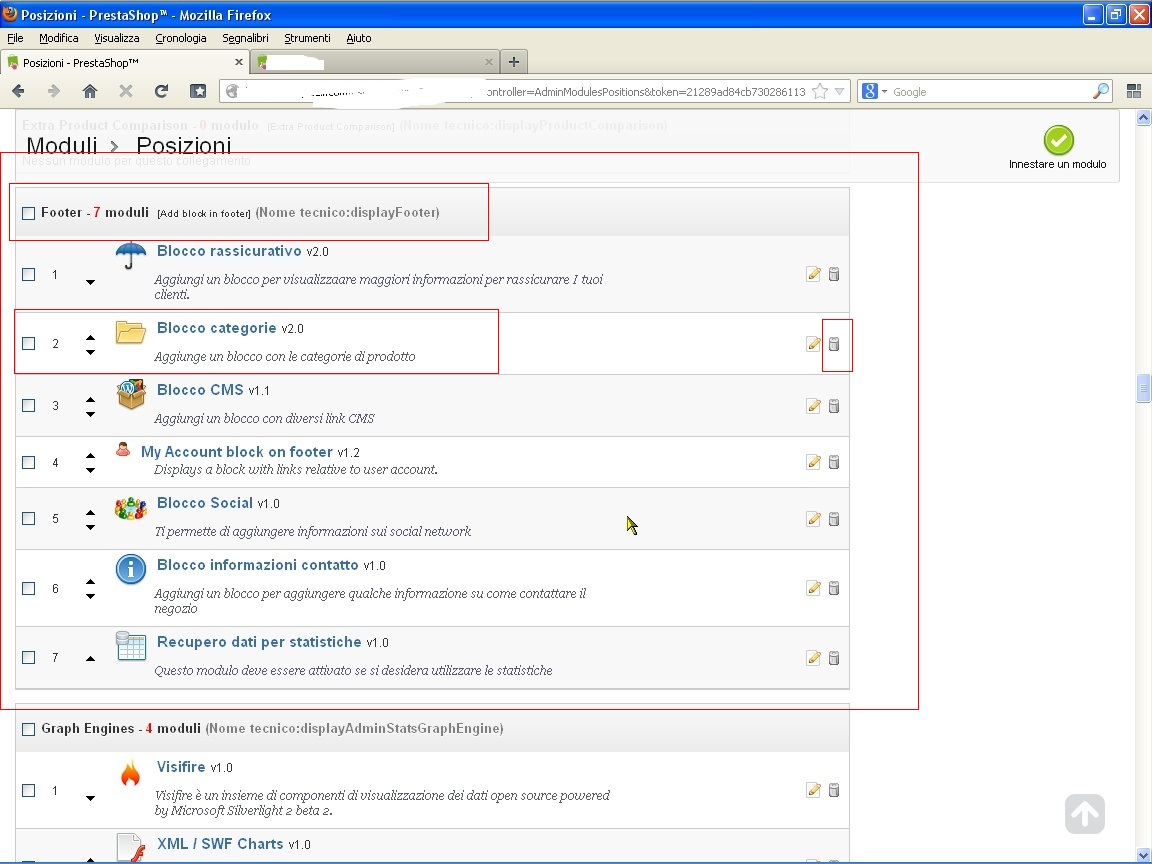1152x864 pixels.
Task: Stop loading with the X toolbar icon
Action: (x=126, y=91)
